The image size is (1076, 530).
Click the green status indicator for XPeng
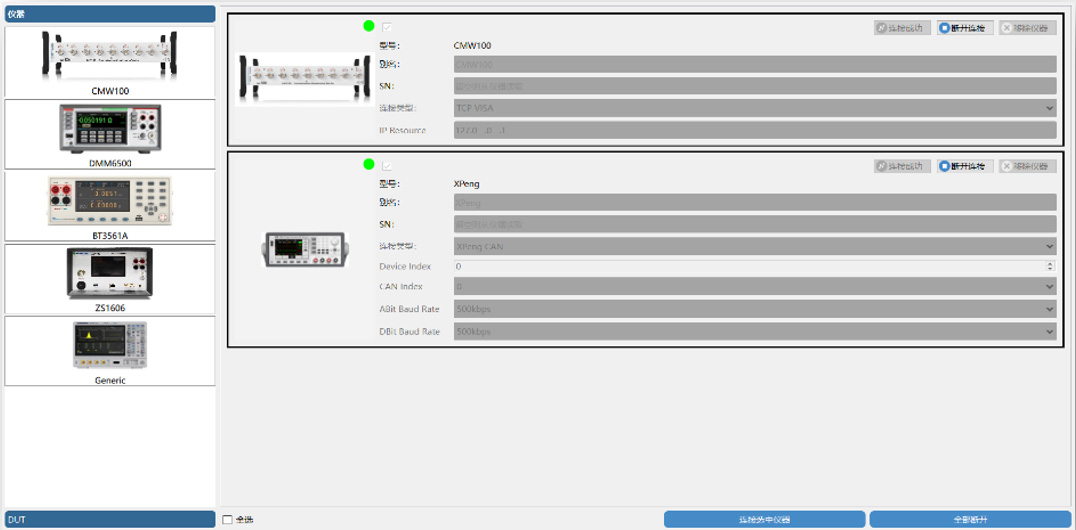(369, 164)
